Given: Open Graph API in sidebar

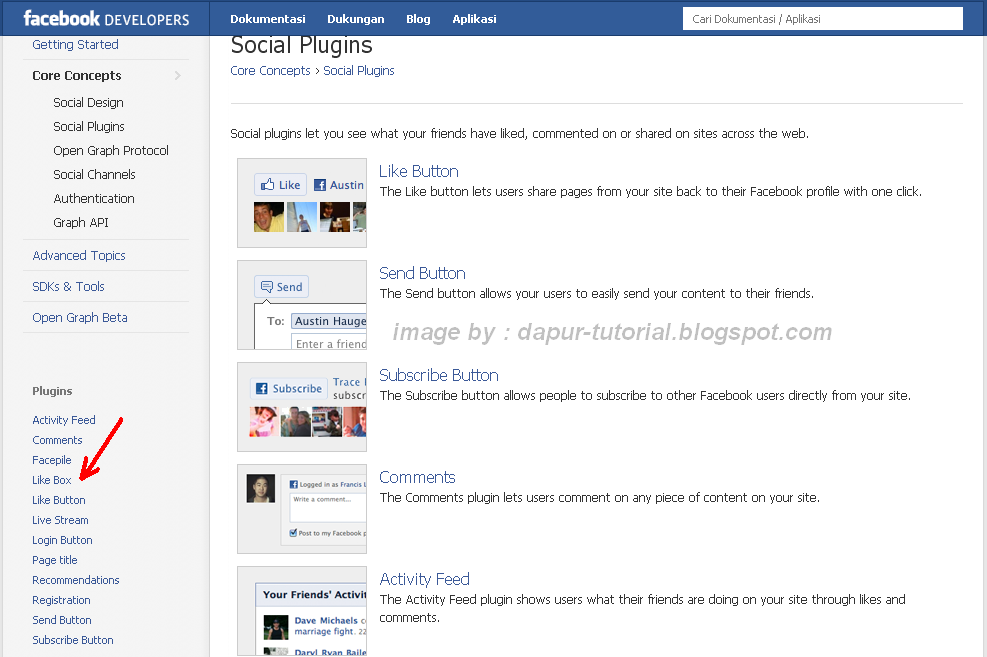Looking at the screenshot, I should click(x=81, y=222).
